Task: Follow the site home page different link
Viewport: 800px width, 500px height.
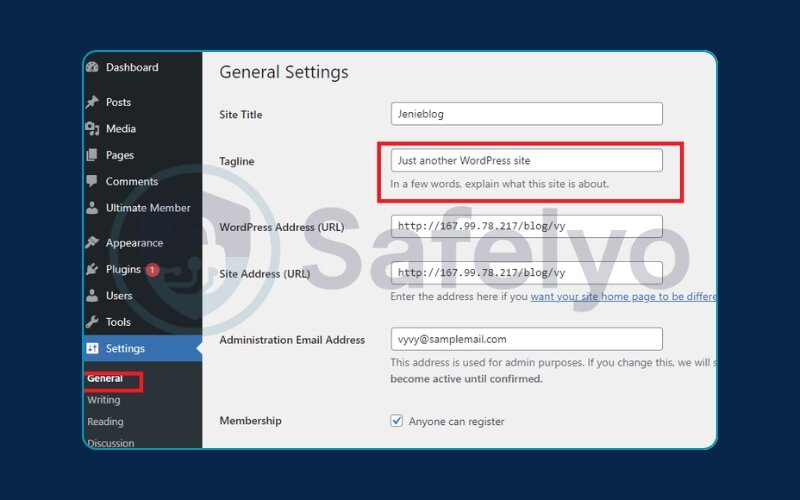Action: (x=623, y=297)
